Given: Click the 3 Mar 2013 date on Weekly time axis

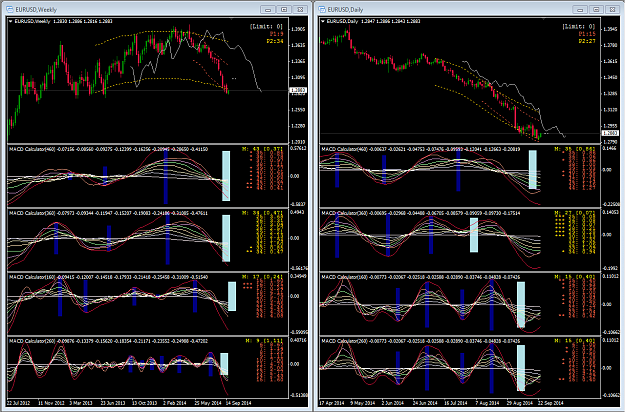Looking at the screenshot, I should (x=81, y=403).
